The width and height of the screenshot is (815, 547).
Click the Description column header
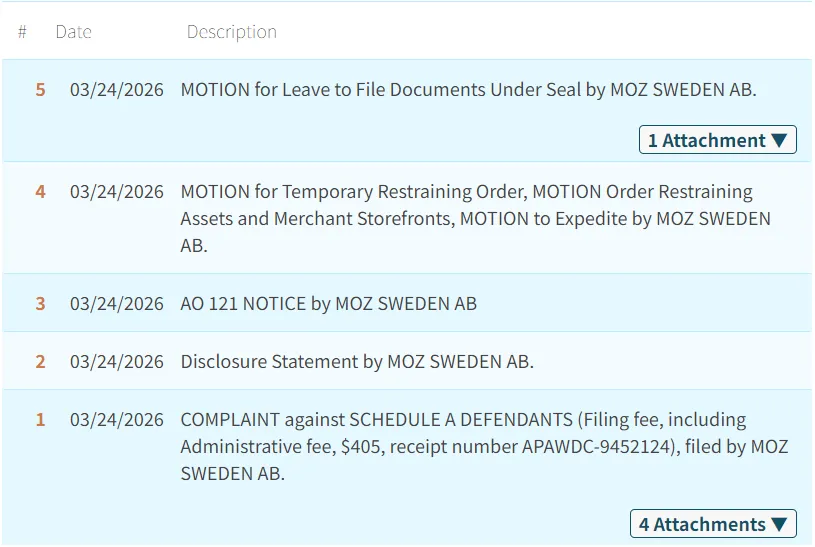[231, 32]
